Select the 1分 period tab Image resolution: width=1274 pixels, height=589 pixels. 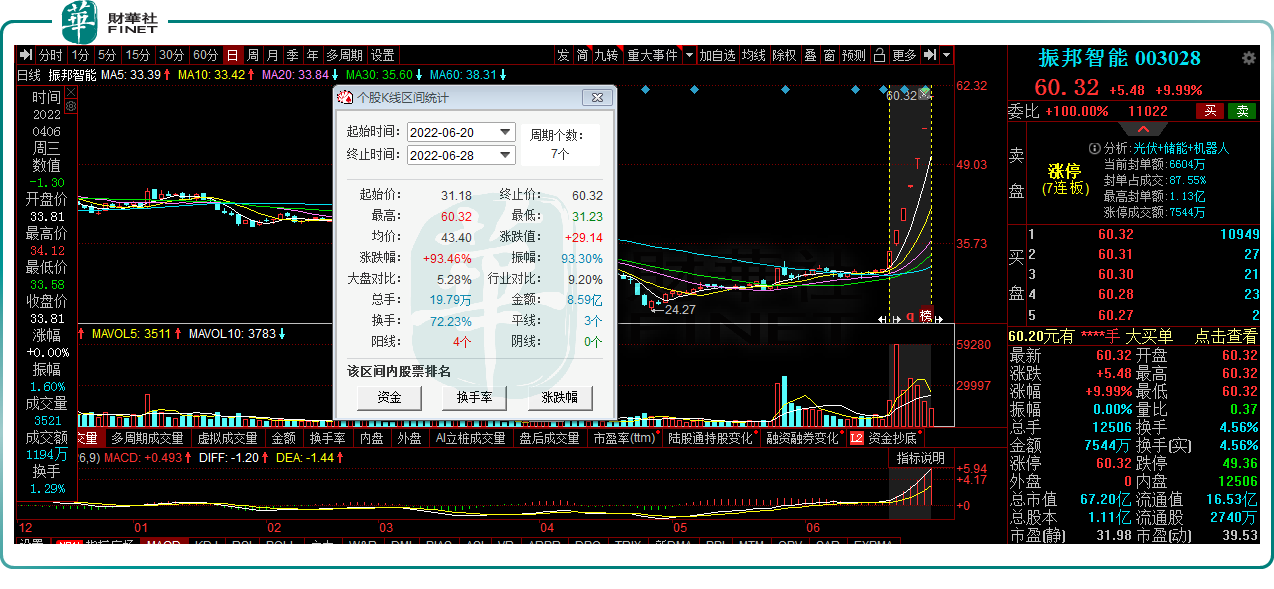[80, 55]
